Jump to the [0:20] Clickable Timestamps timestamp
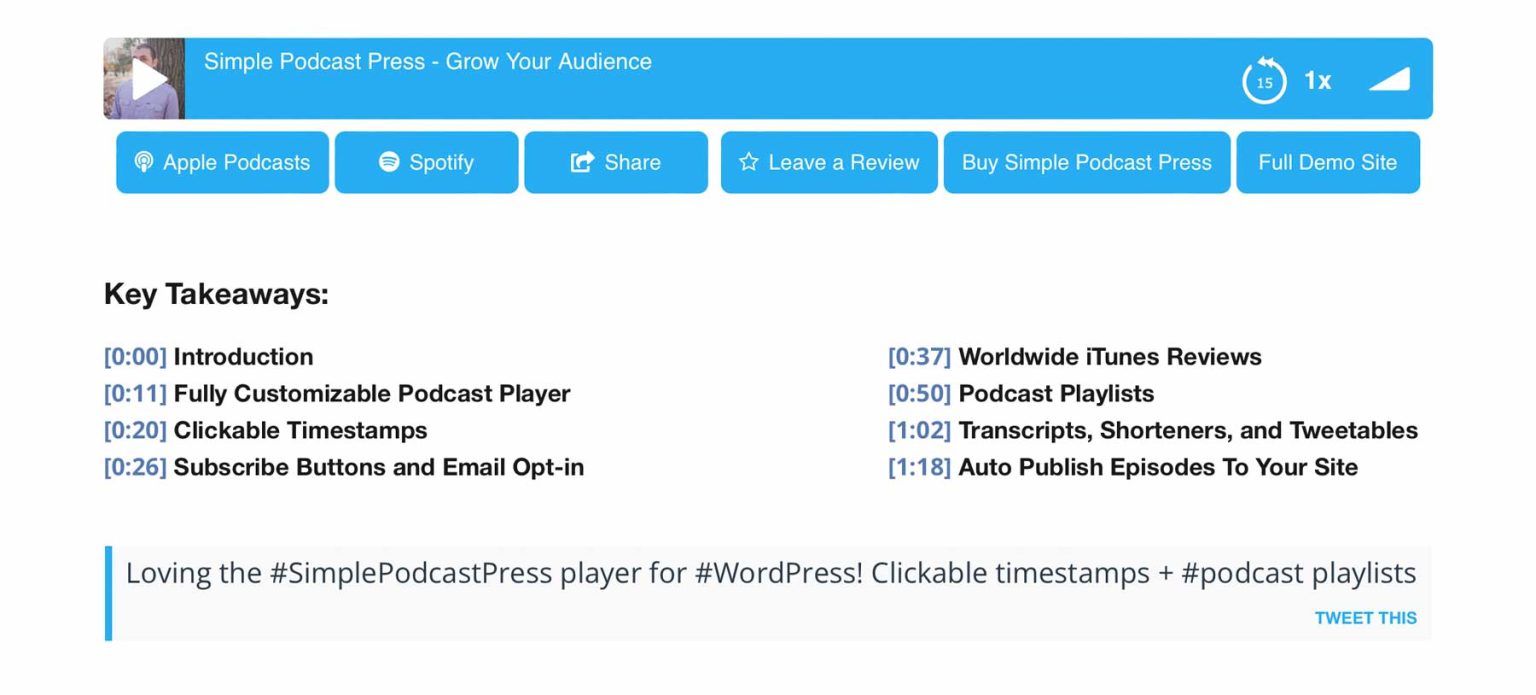The height and width of the screenshot is (695, 1536). pyautogui.click(x=135, y=431)
